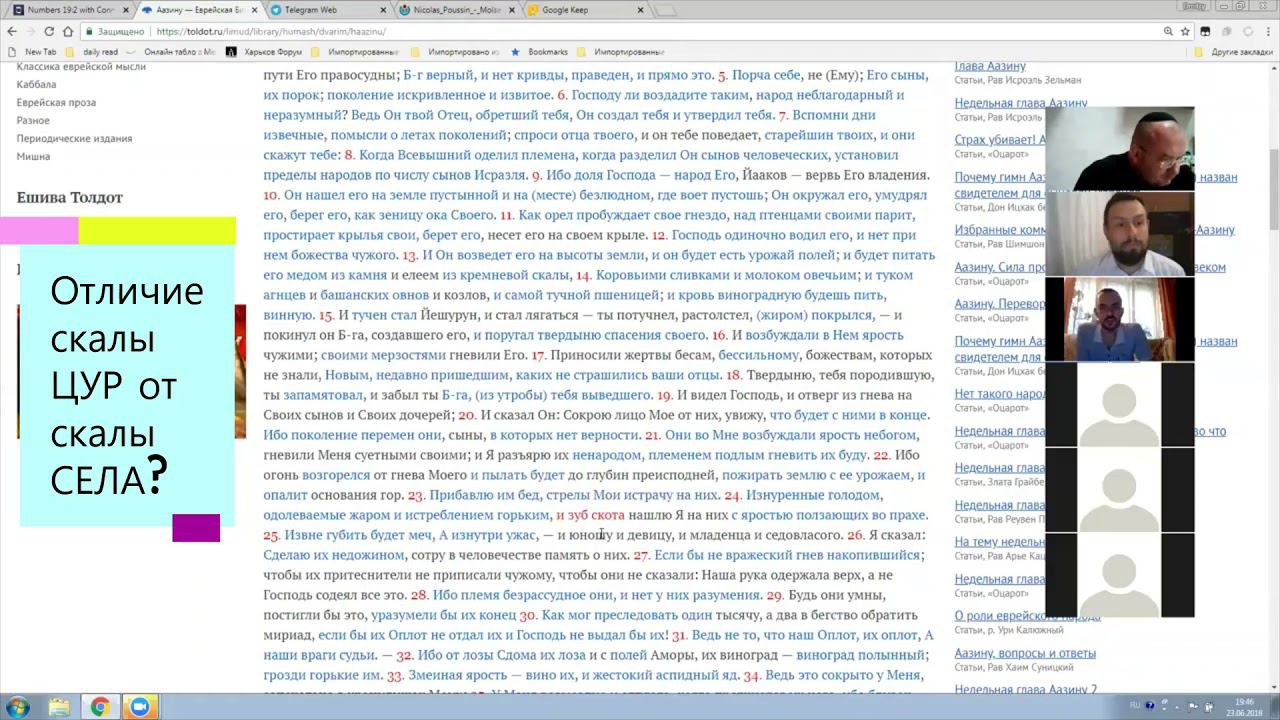This screenshot has height=720, width=1280.
Task: Expand the 'Импортировано из' bookmark folder
Action: [455, 52]
